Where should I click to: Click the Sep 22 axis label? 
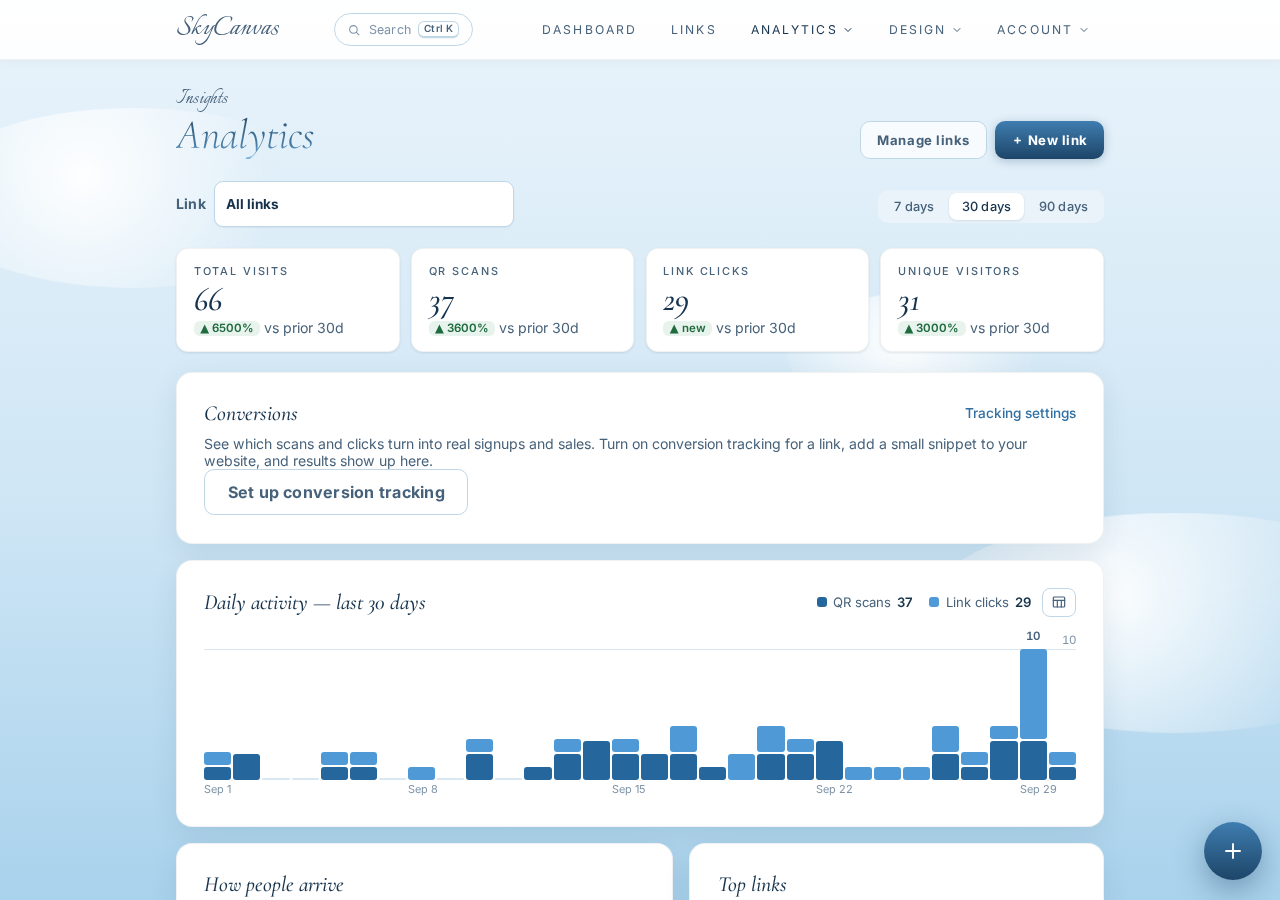[834, 789]
